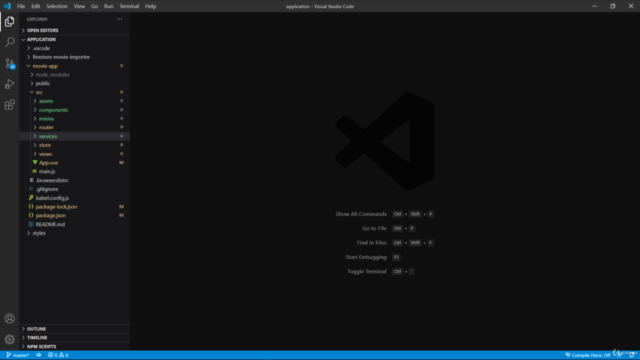The image size is (640, 360).
Task: Expand the styles folder
Action: coord(75,233)
